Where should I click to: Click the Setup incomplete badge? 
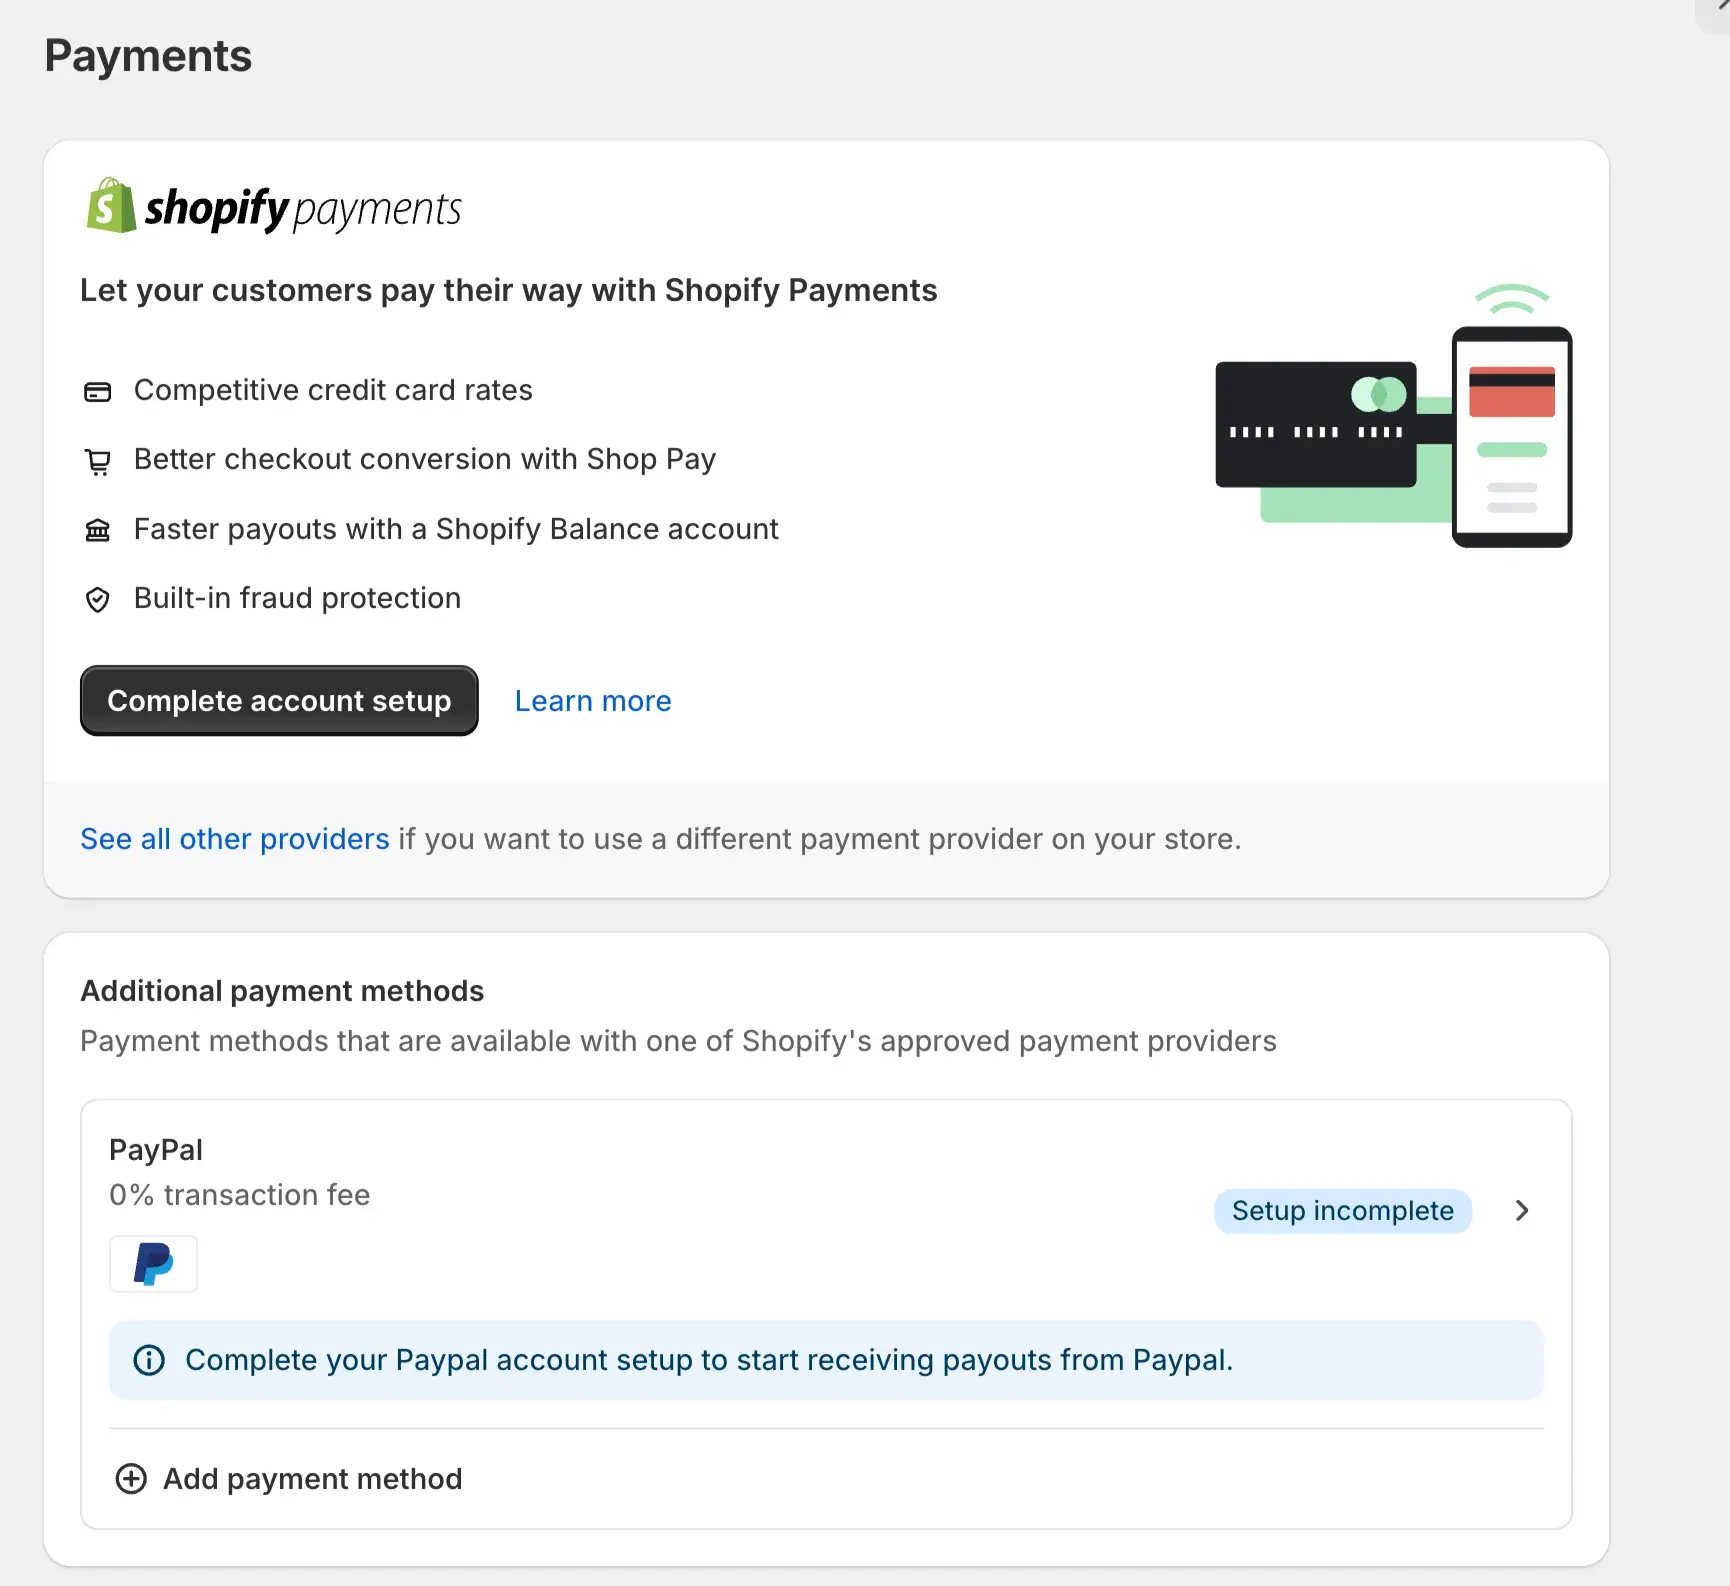point(1342,1211)
